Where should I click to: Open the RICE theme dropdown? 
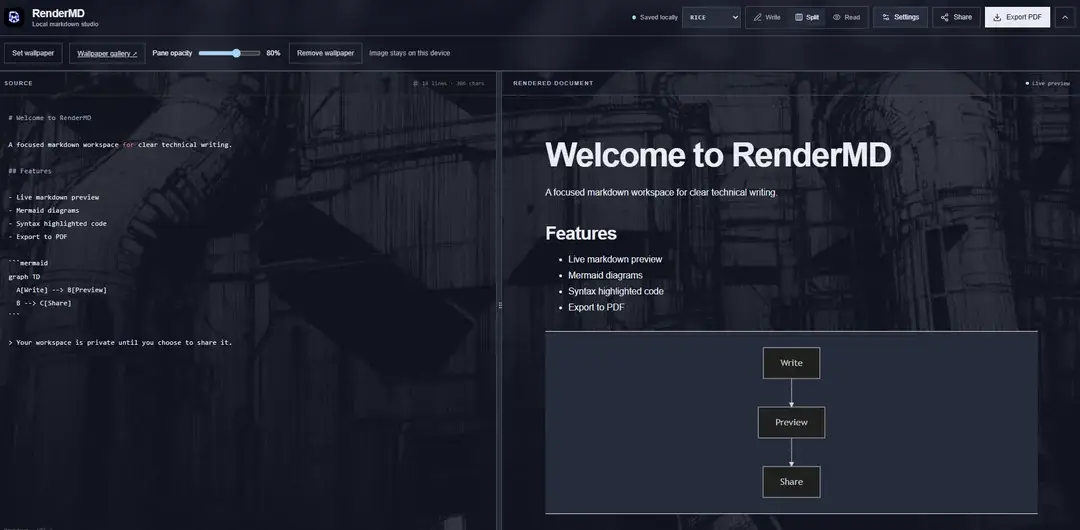(x=712, y=17)
